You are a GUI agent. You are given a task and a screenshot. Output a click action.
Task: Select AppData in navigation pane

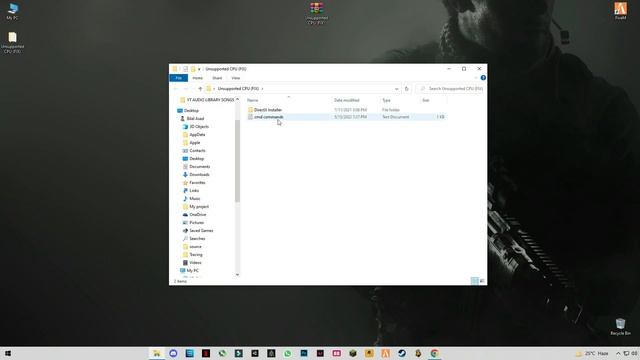click(x=194, y=135)
